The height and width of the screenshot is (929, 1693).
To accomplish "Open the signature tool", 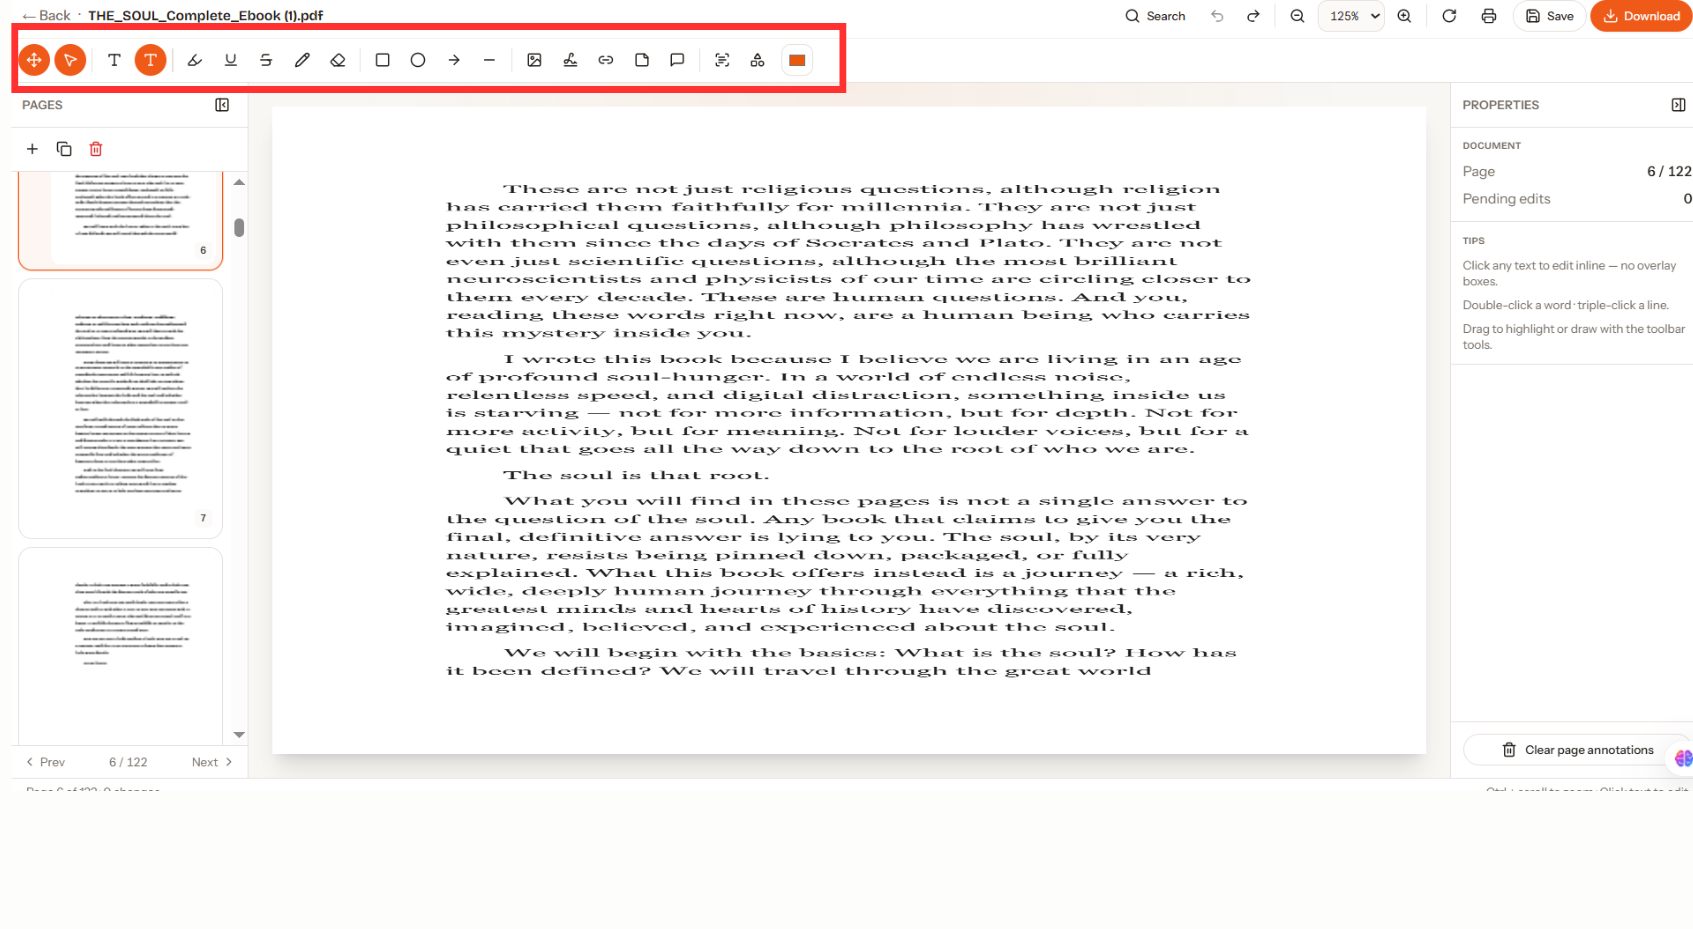I will (x=570, y=60).
